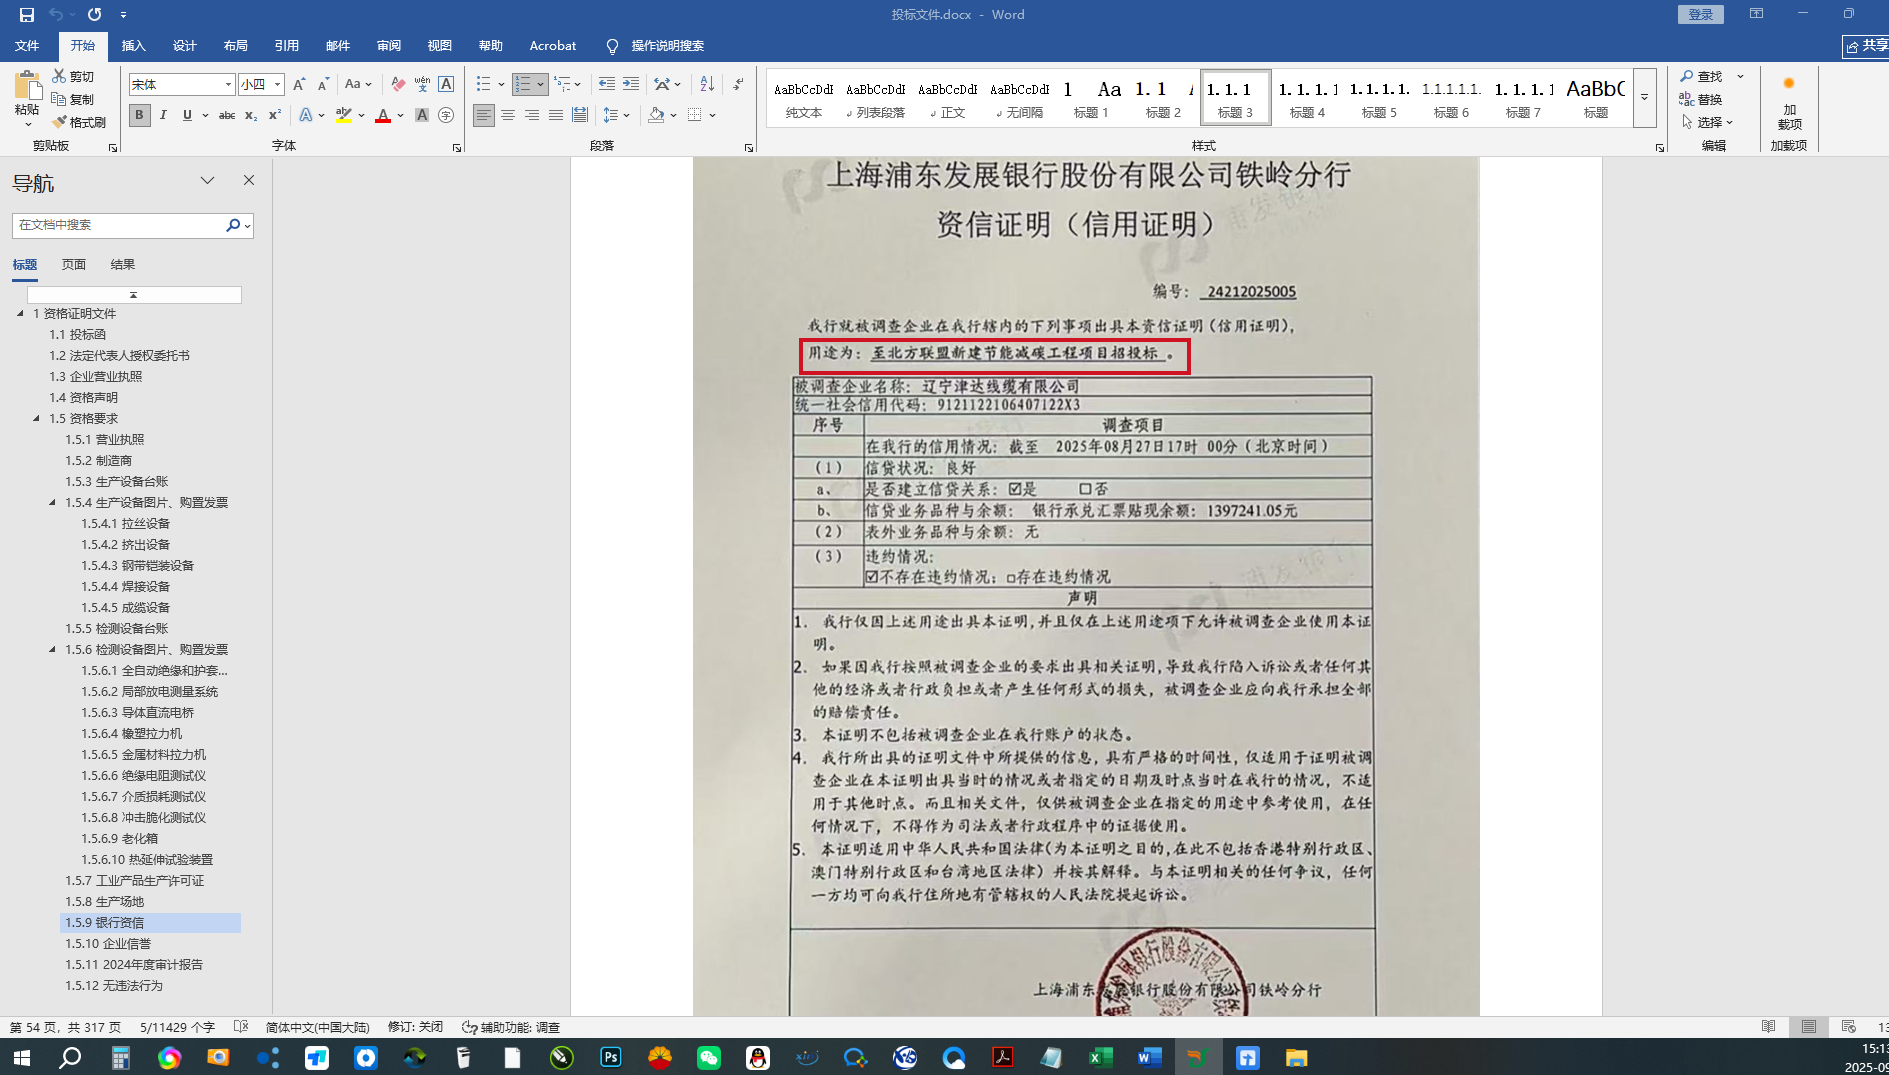1889x1075 pixels.
Task: Click the navigation search magnifier icon
Action: [x=233, y=225]
